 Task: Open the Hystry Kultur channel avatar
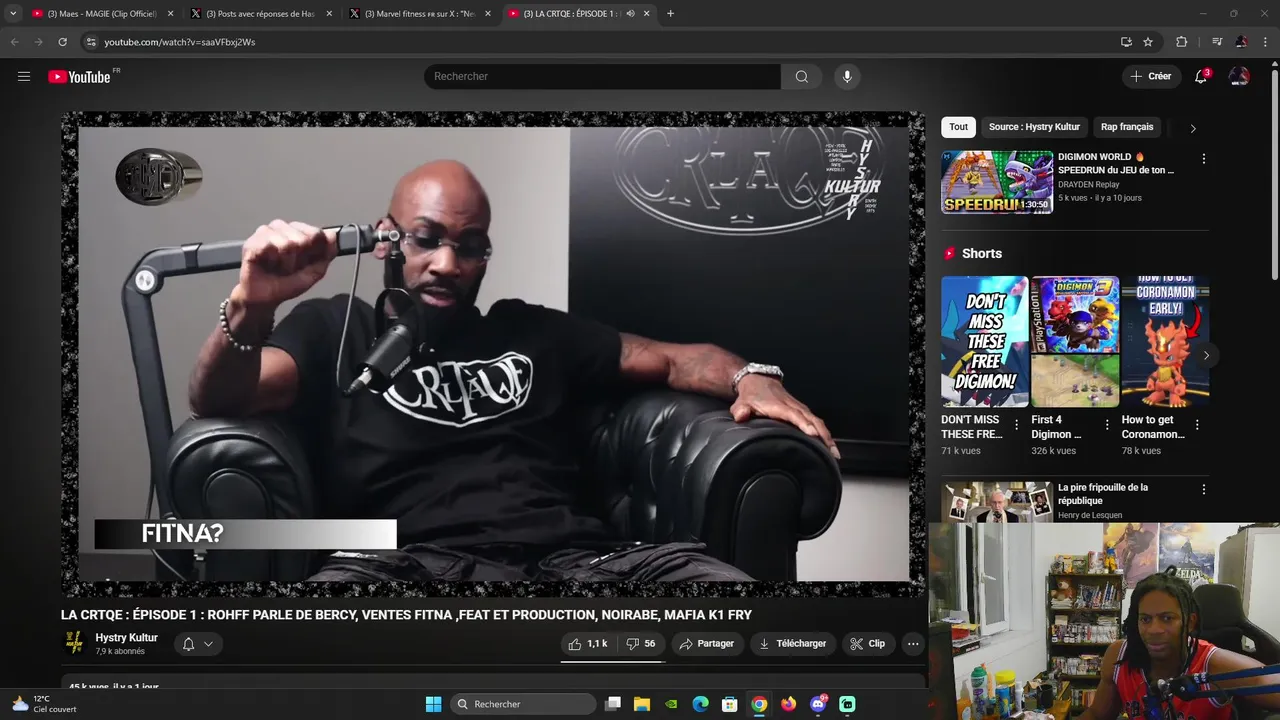(x=74, y=643)
